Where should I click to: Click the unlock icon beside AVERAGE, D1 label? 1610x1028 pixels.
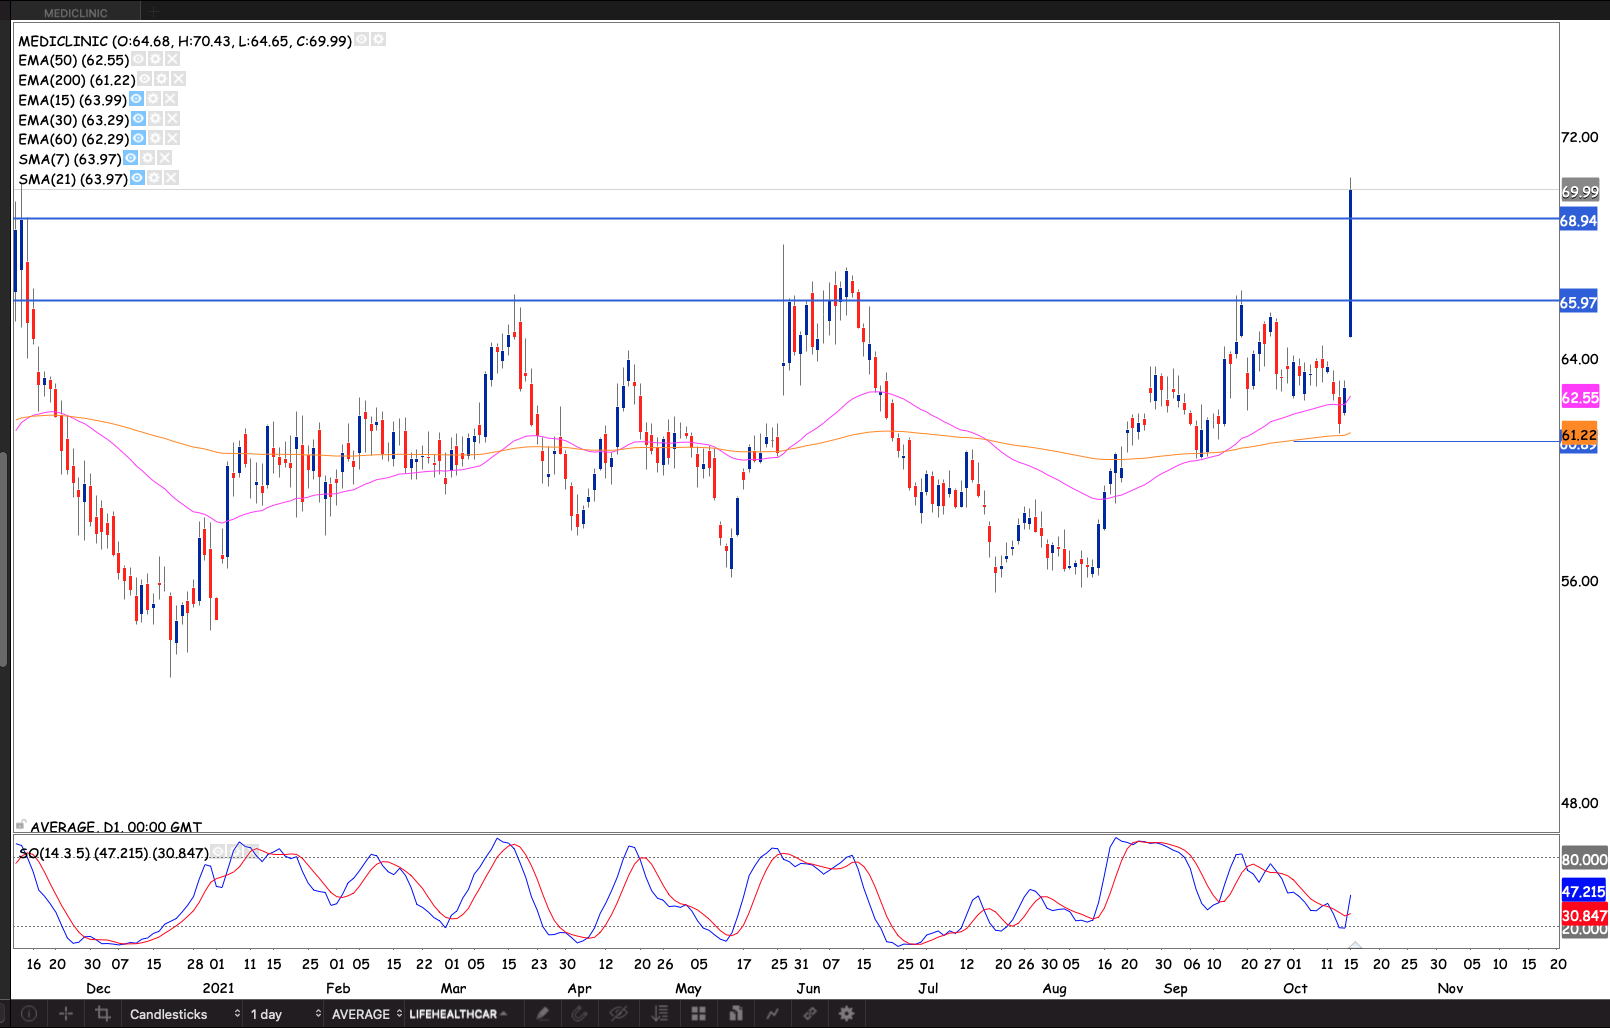[x=20, y=825]
